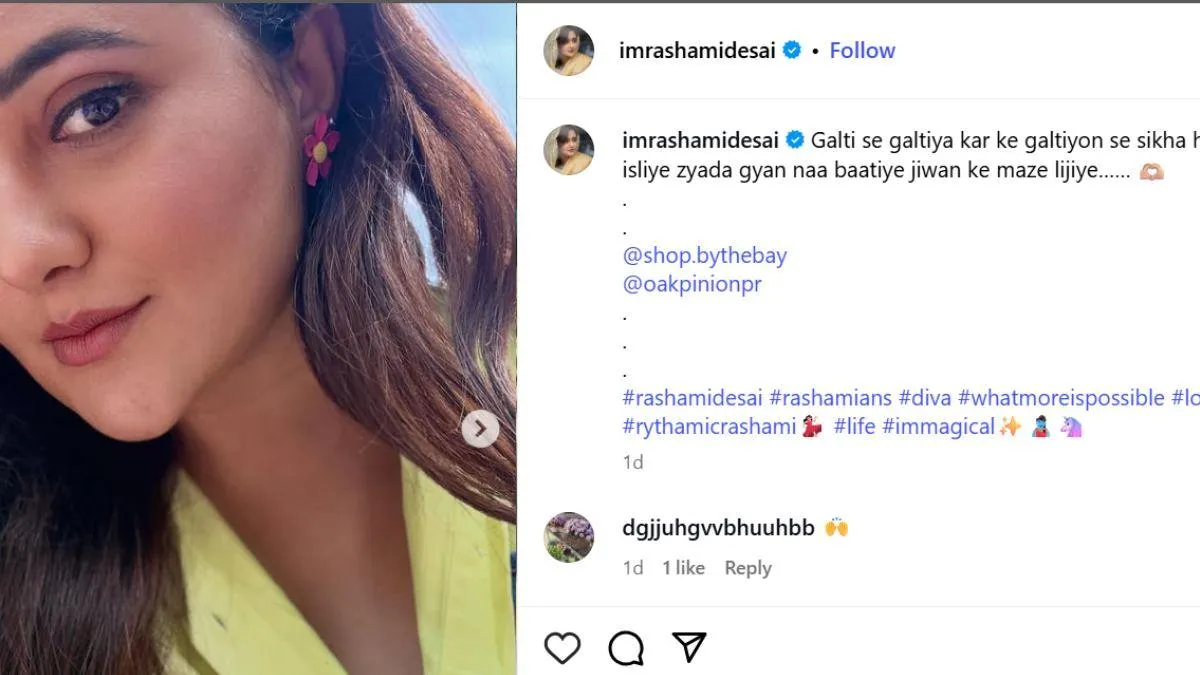This screenshot has width=1200, height=675.
Task: Reply to dgjjuhgvvbhuuhbb comment
Action: click(x=747, y=568)
